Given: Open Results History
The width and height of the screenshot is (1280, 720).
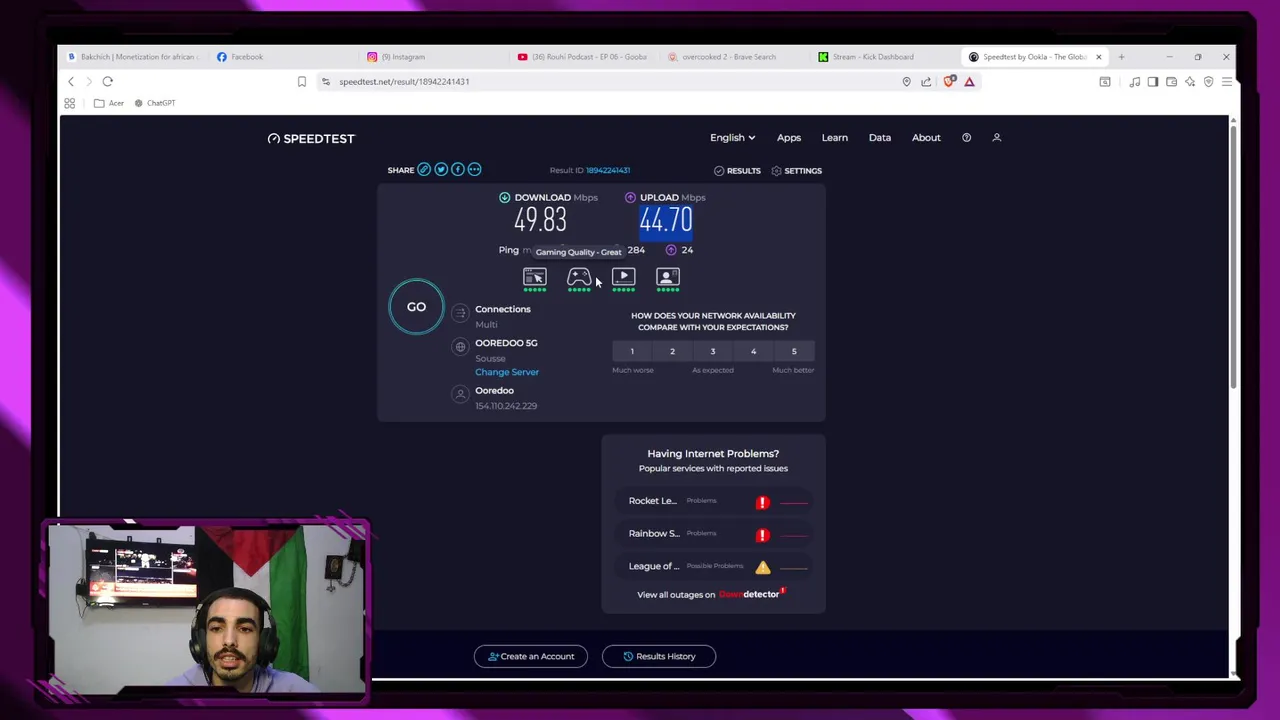Looking at the screenshot, I should [x=659, y=657].
